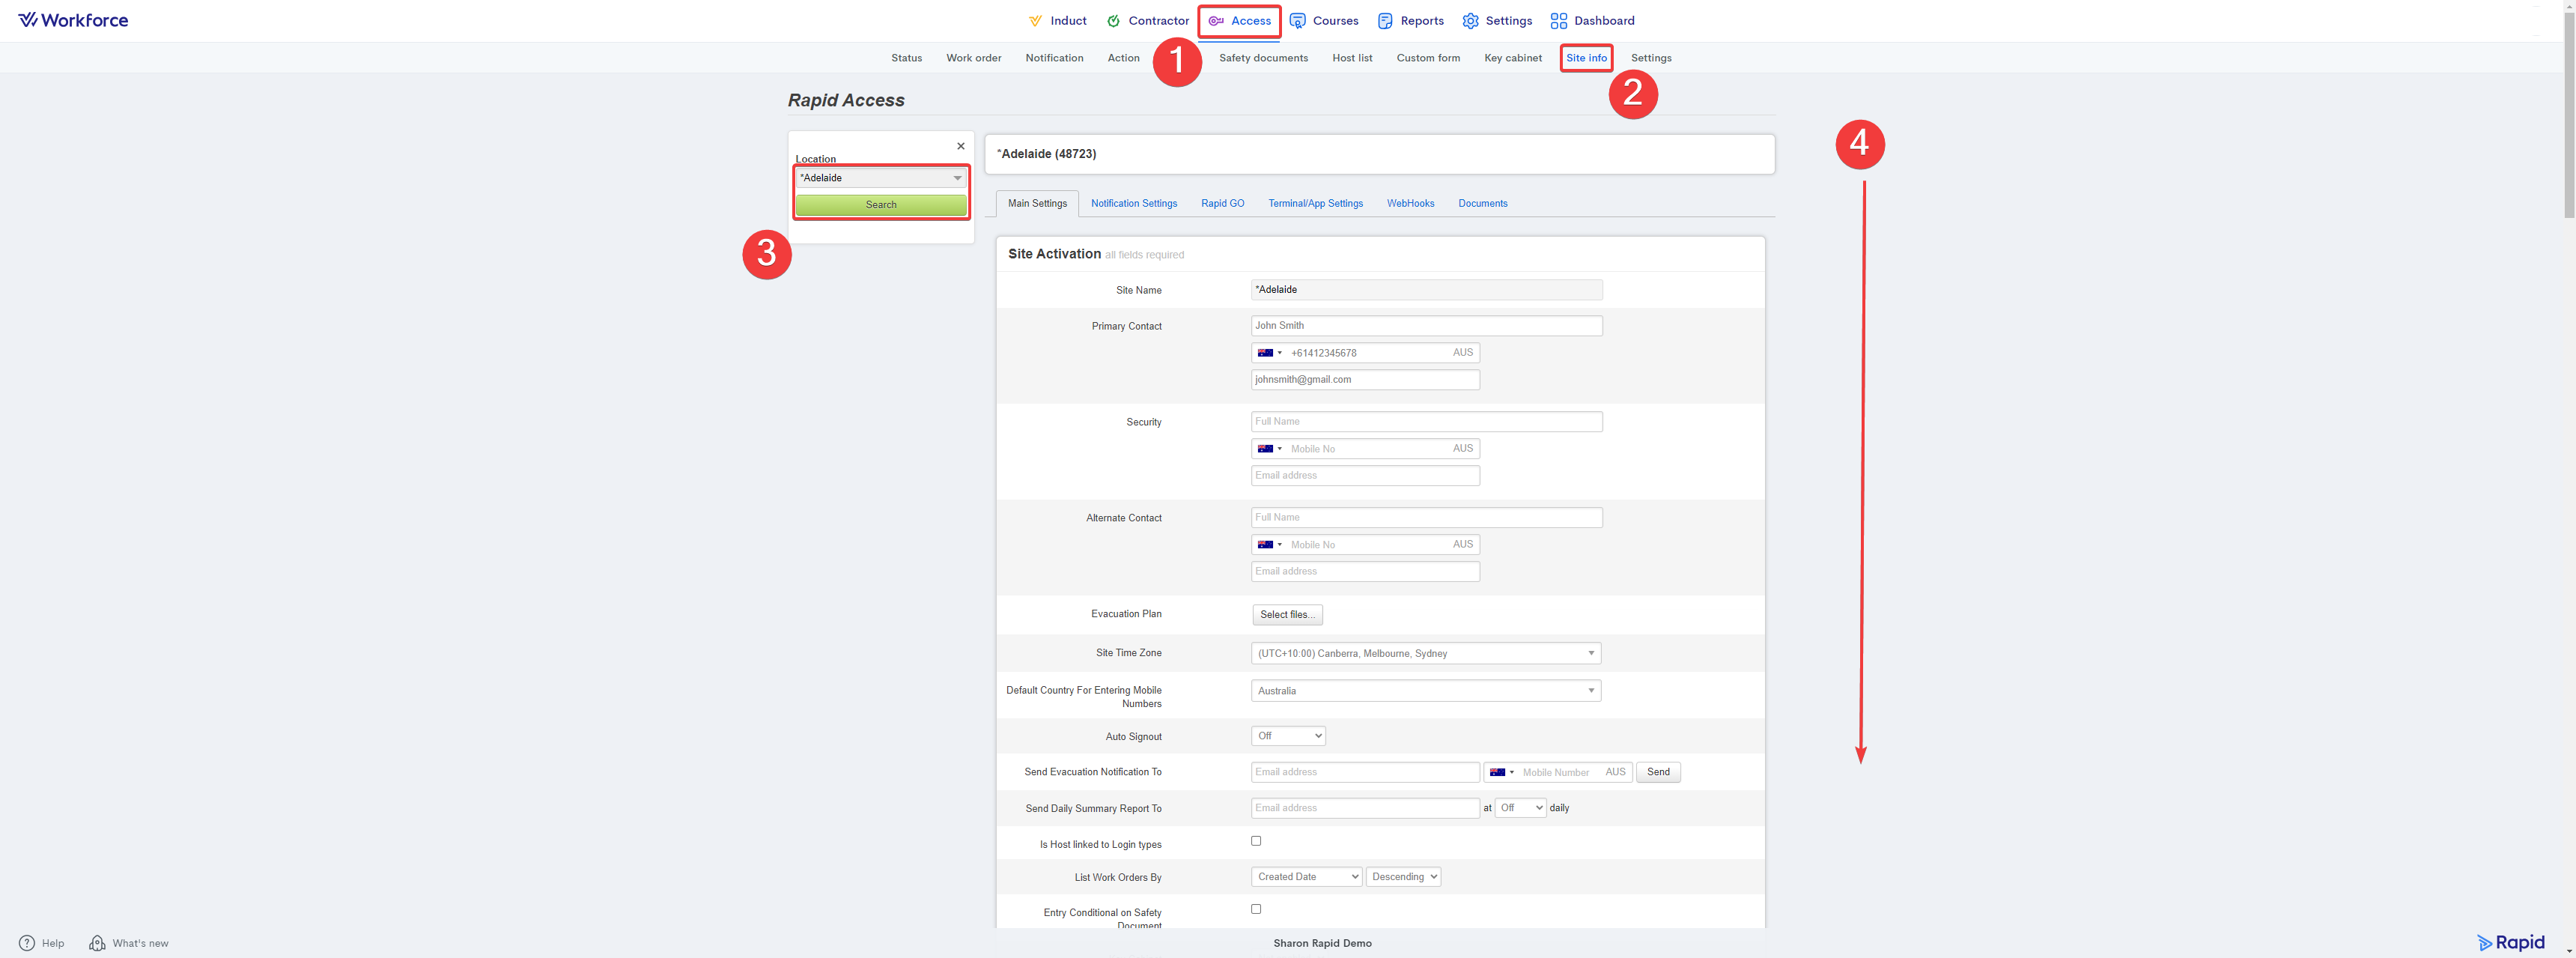Click the Workforce logo

[x=73, y=20]
